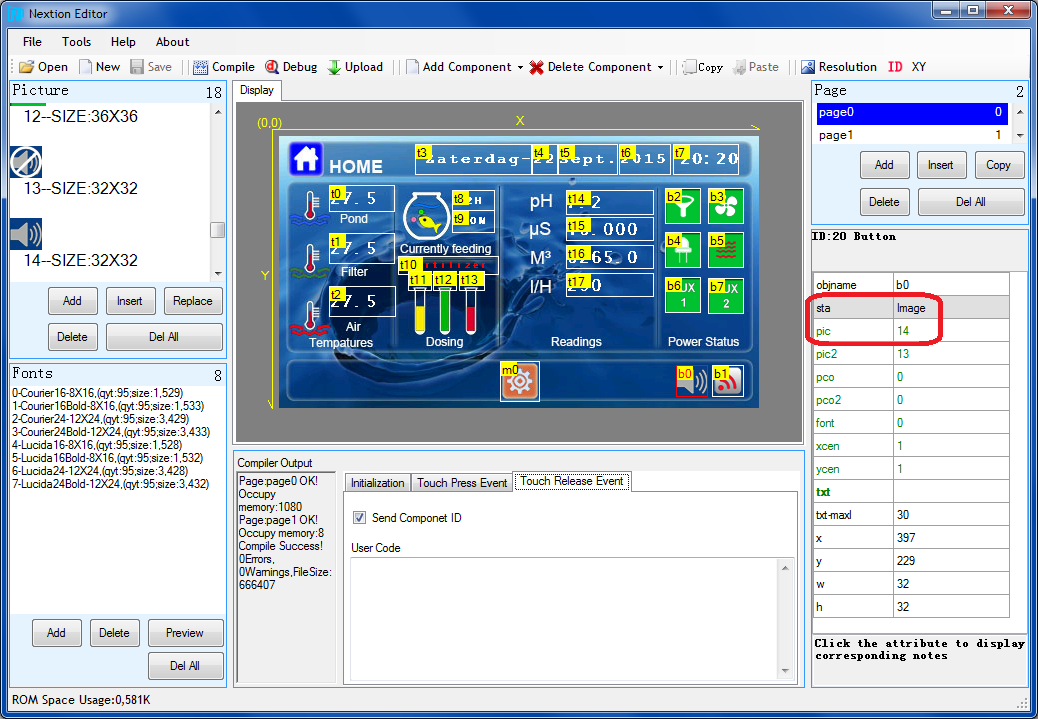
Task: Select the speaker picture 14 thumbnail
Action: [x=26, y=234]
